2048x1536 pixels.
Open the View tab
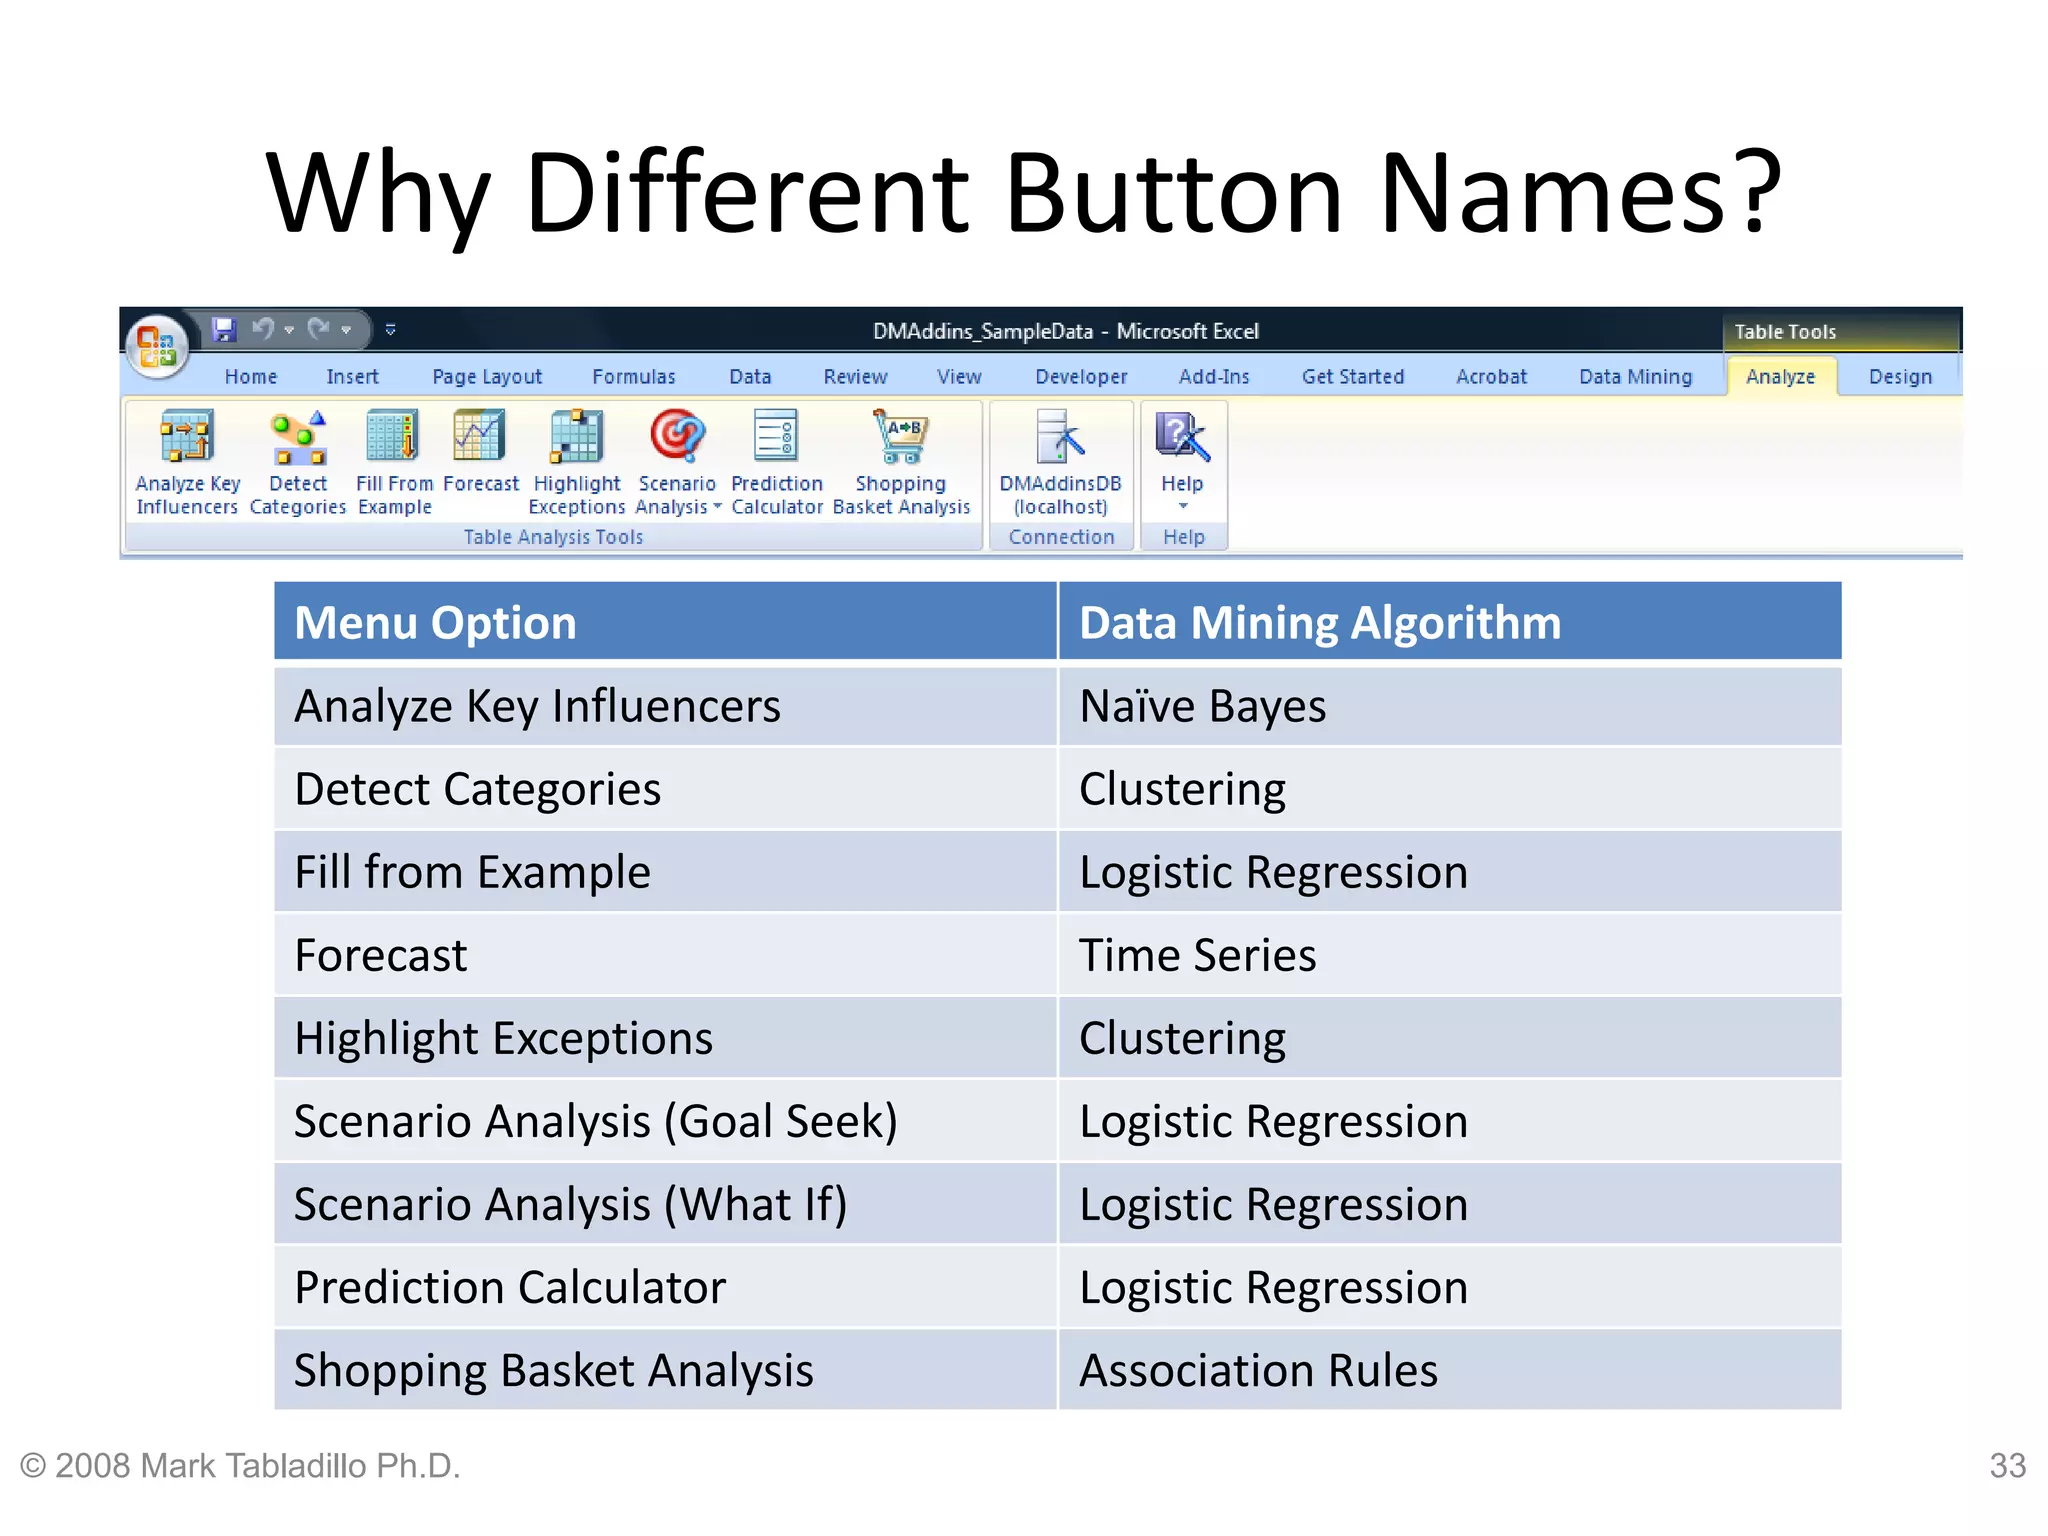pos(959,377)
